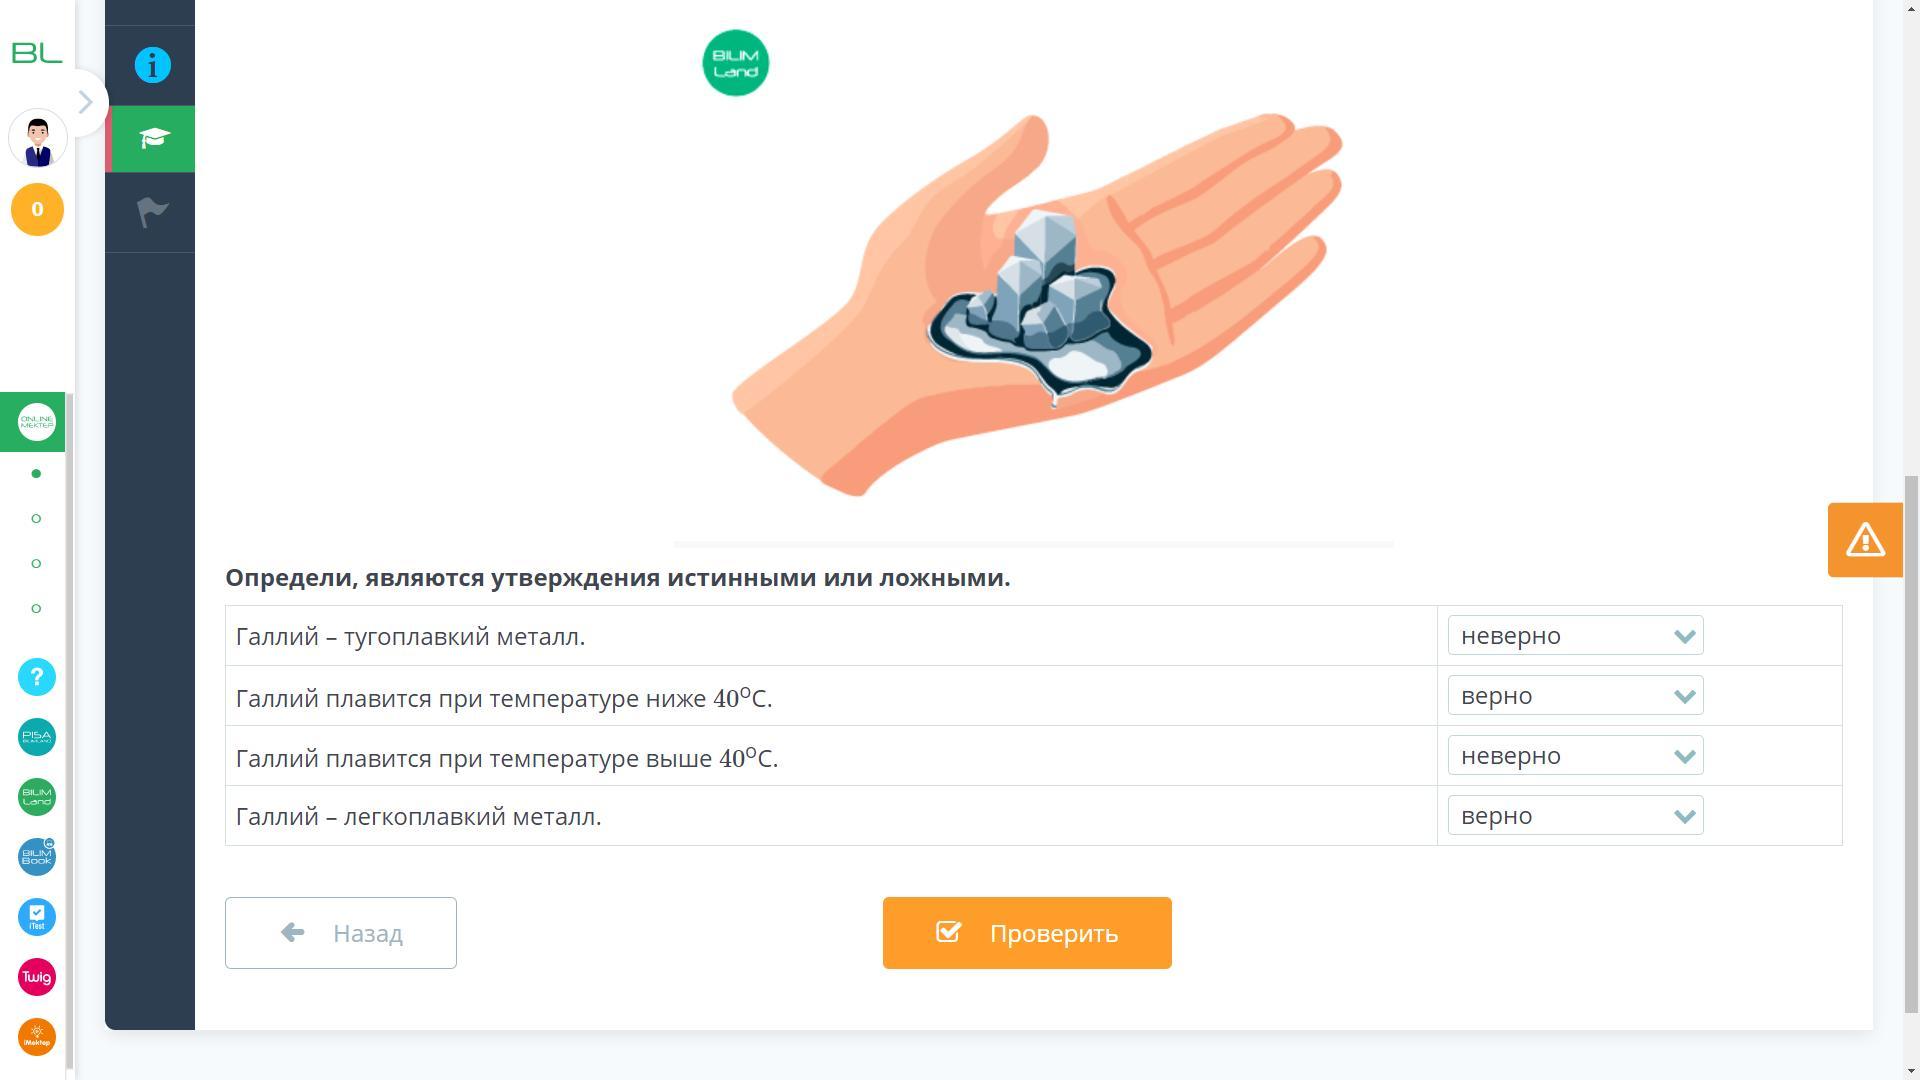This screenshot has width=1920, height=1080.
Task: Click the Назад button
Action: (x=341, y=933)
